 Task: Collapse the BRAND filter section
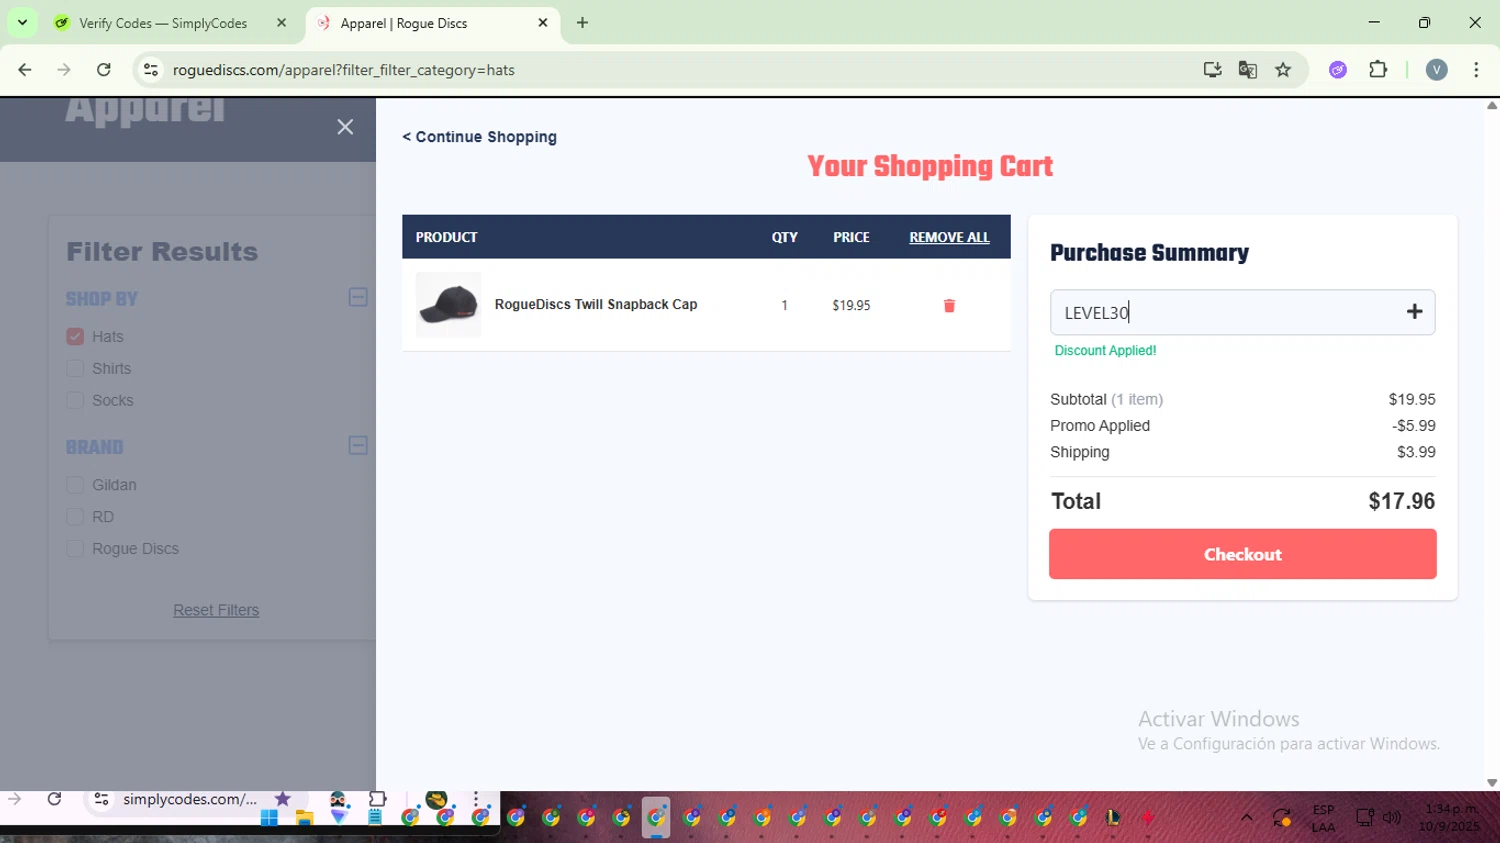point(358,445)
